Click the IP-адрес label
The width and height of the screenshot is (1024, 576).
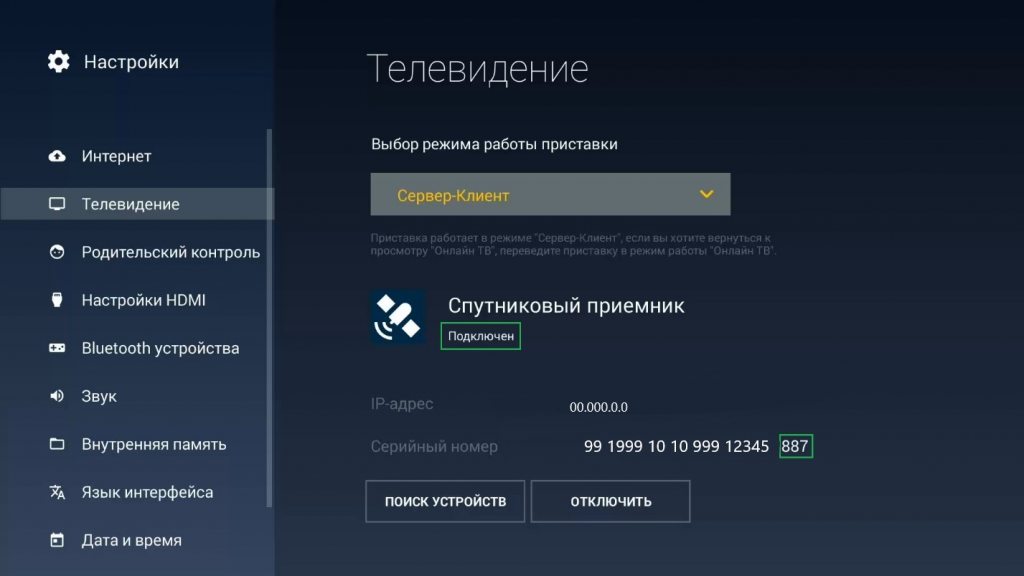(x=402, y=404)
